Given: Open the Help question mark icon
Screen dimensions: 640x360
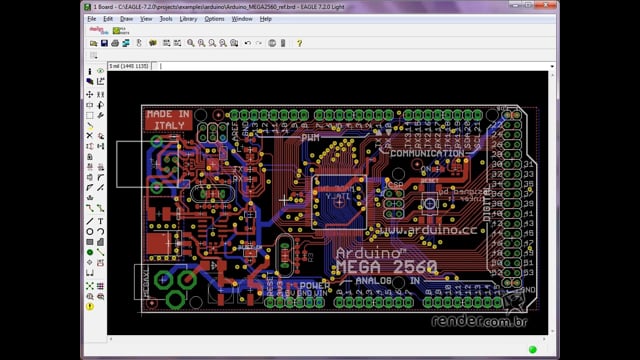Looking at the screenshot, I should click(x=299, y=43).
